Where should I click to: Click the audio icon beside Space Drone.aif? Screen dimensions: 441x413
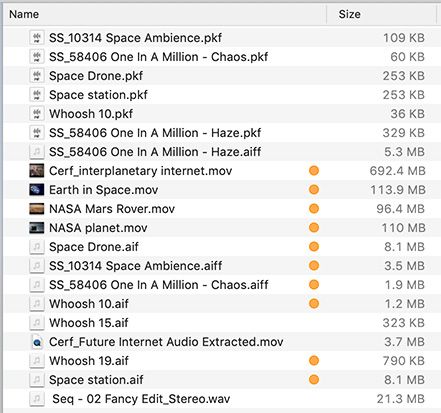point(37,247)
